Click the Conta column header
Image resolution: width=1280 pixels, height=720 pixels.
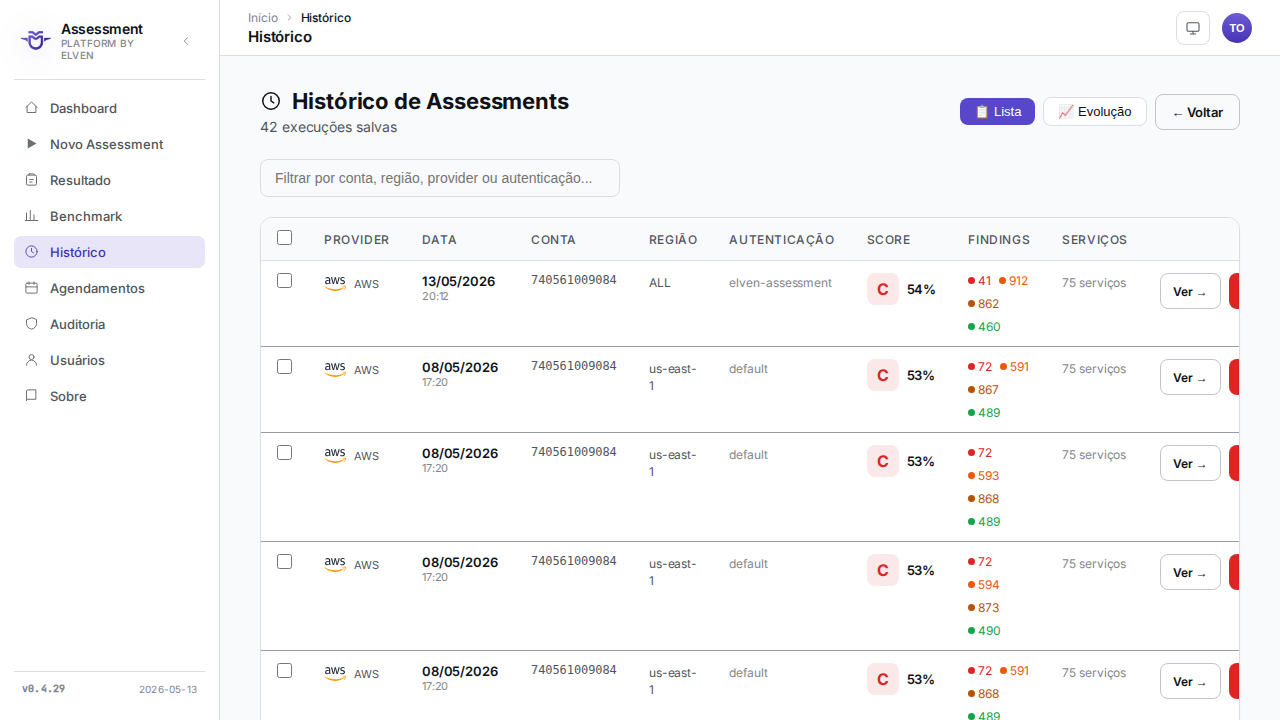point(553,240)
